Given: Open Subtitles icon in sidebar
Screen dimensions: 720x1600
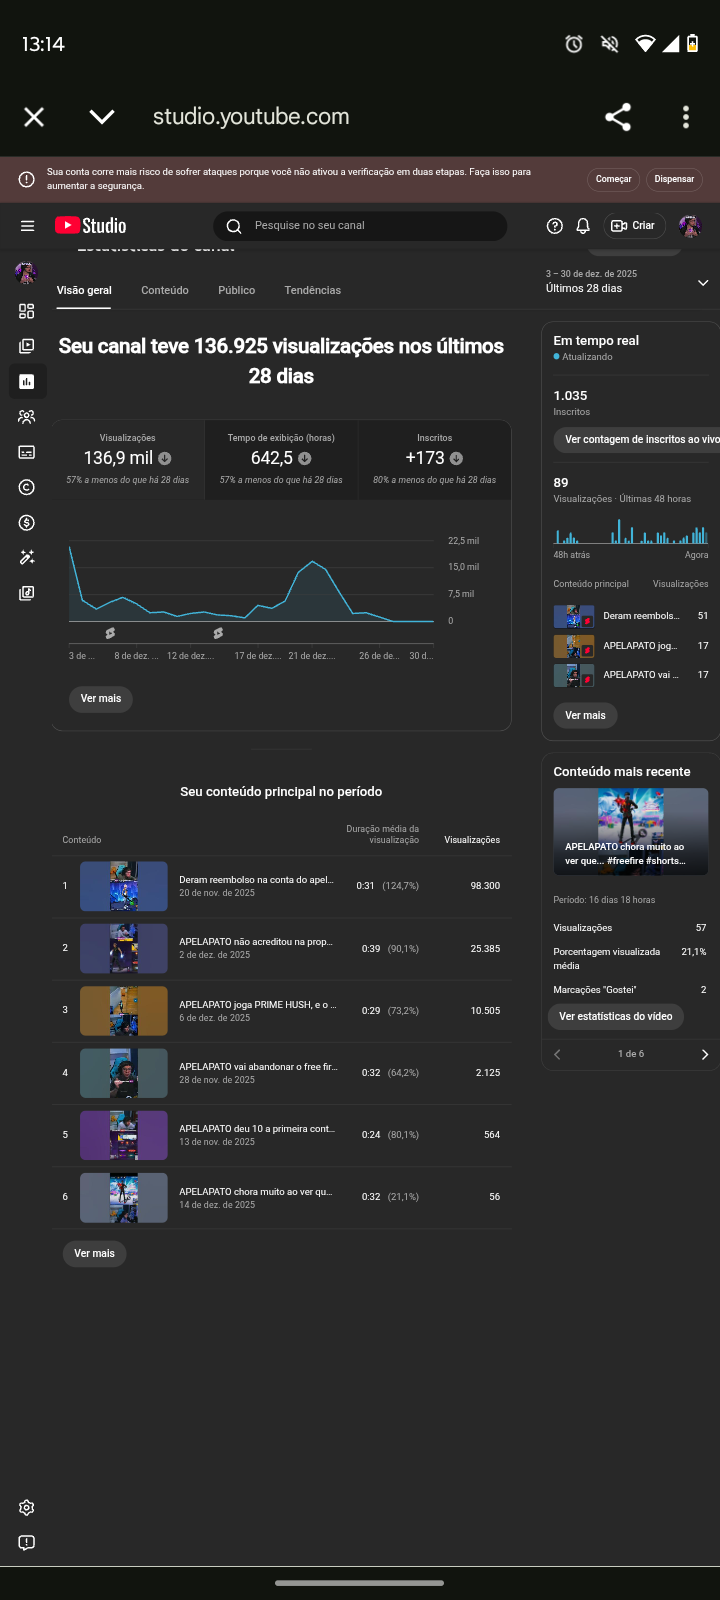Looking at the screenshot, I should 27,452.
